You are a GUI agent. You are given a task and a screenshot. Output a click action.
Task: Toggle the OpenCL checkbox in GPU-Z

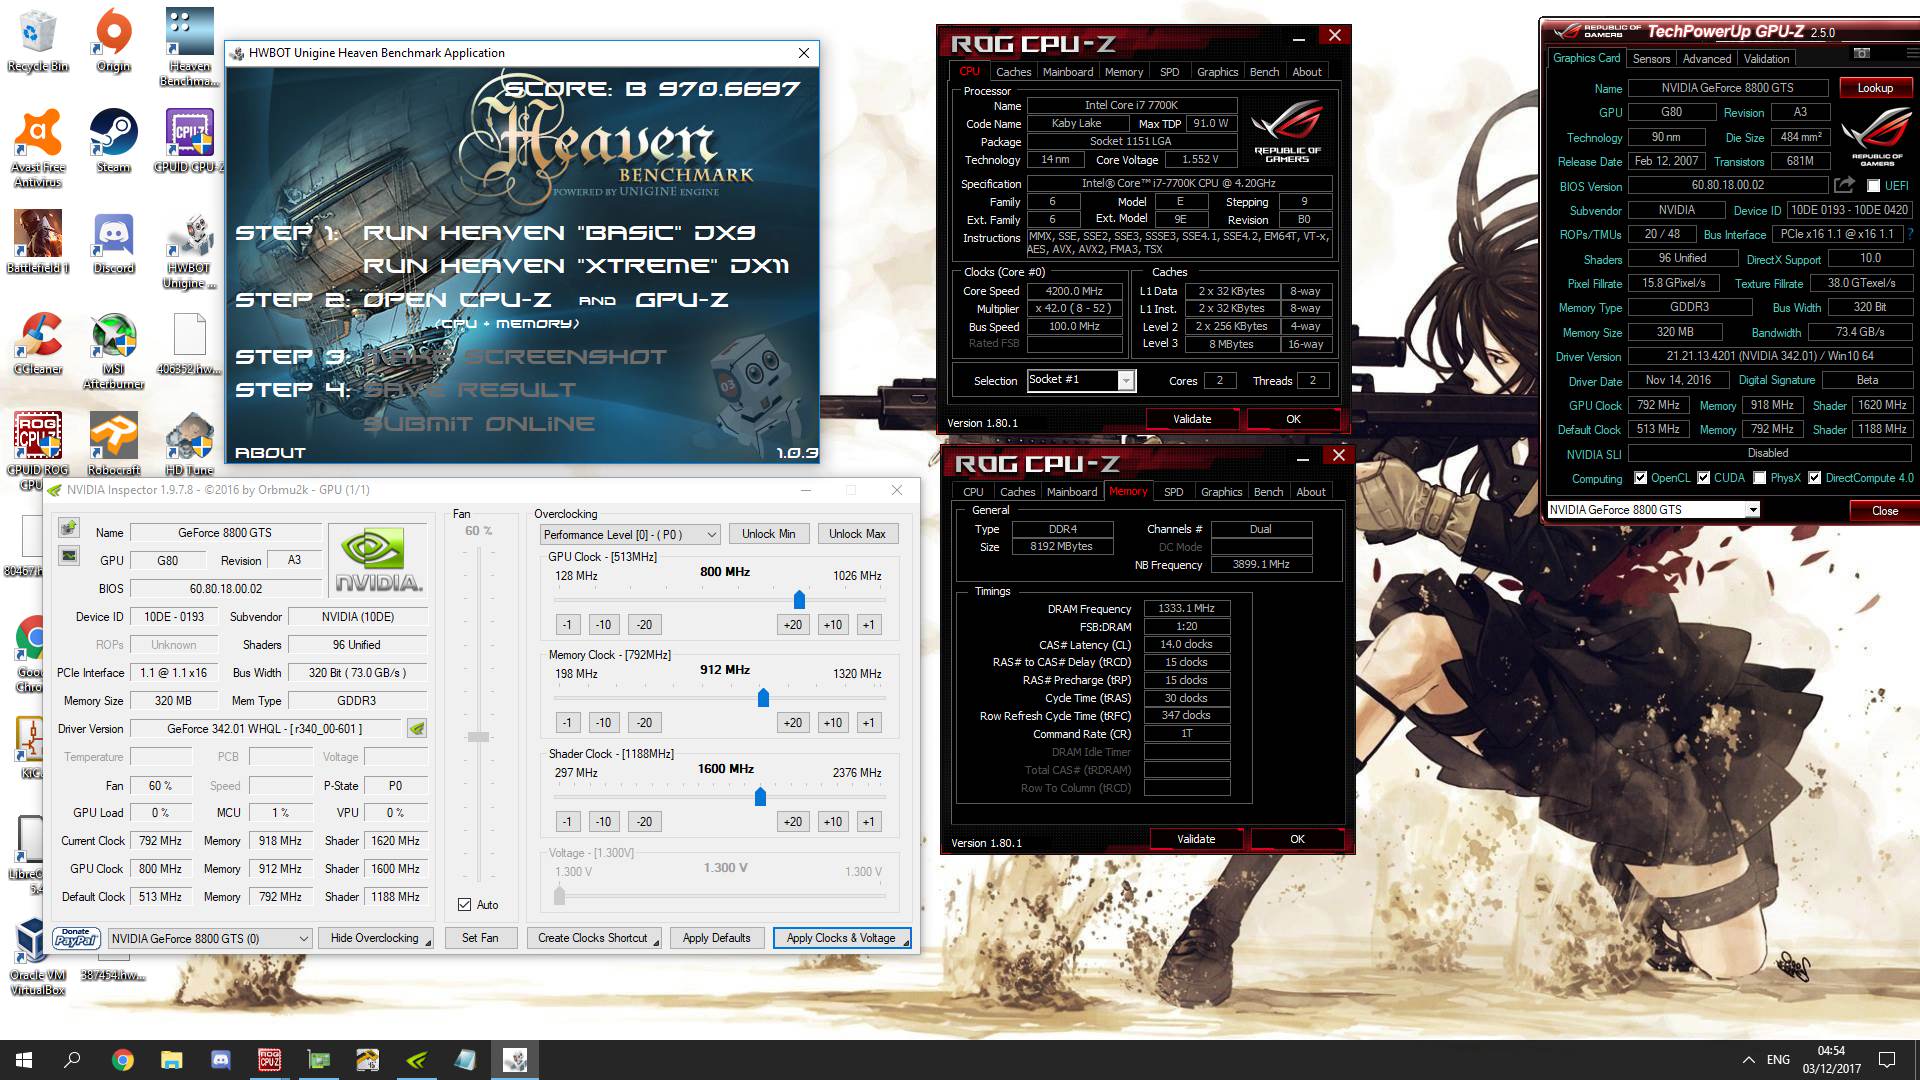click(x=1640, y=478)
